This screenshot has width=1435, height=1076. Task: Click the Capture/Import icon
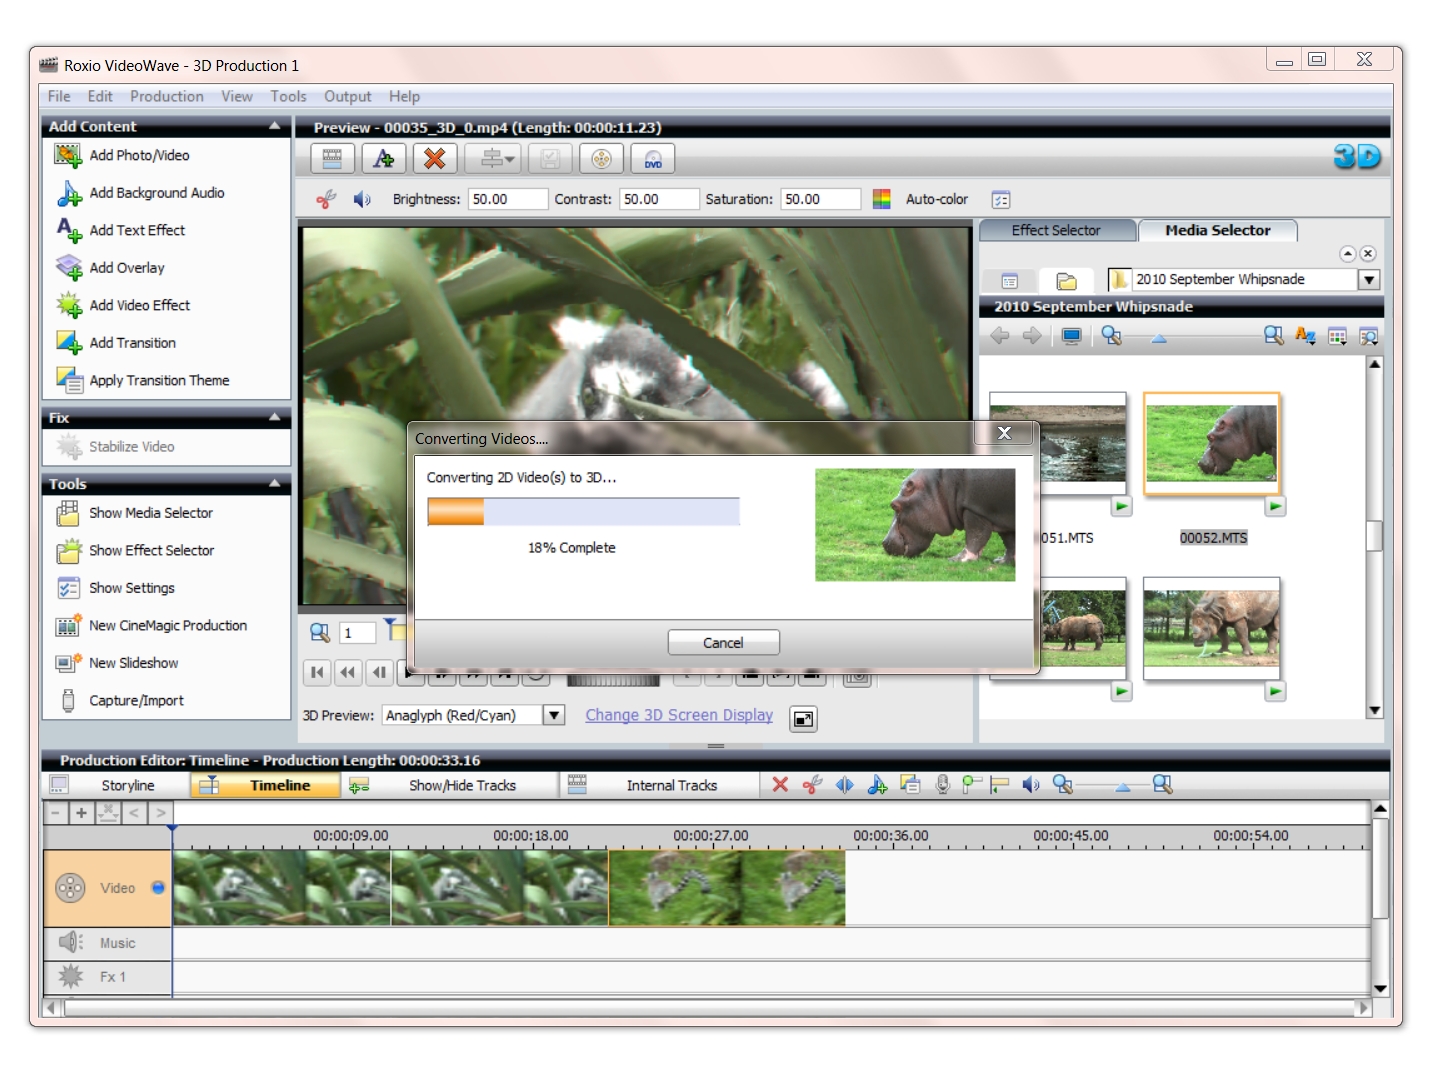click(x=68, y=701)
